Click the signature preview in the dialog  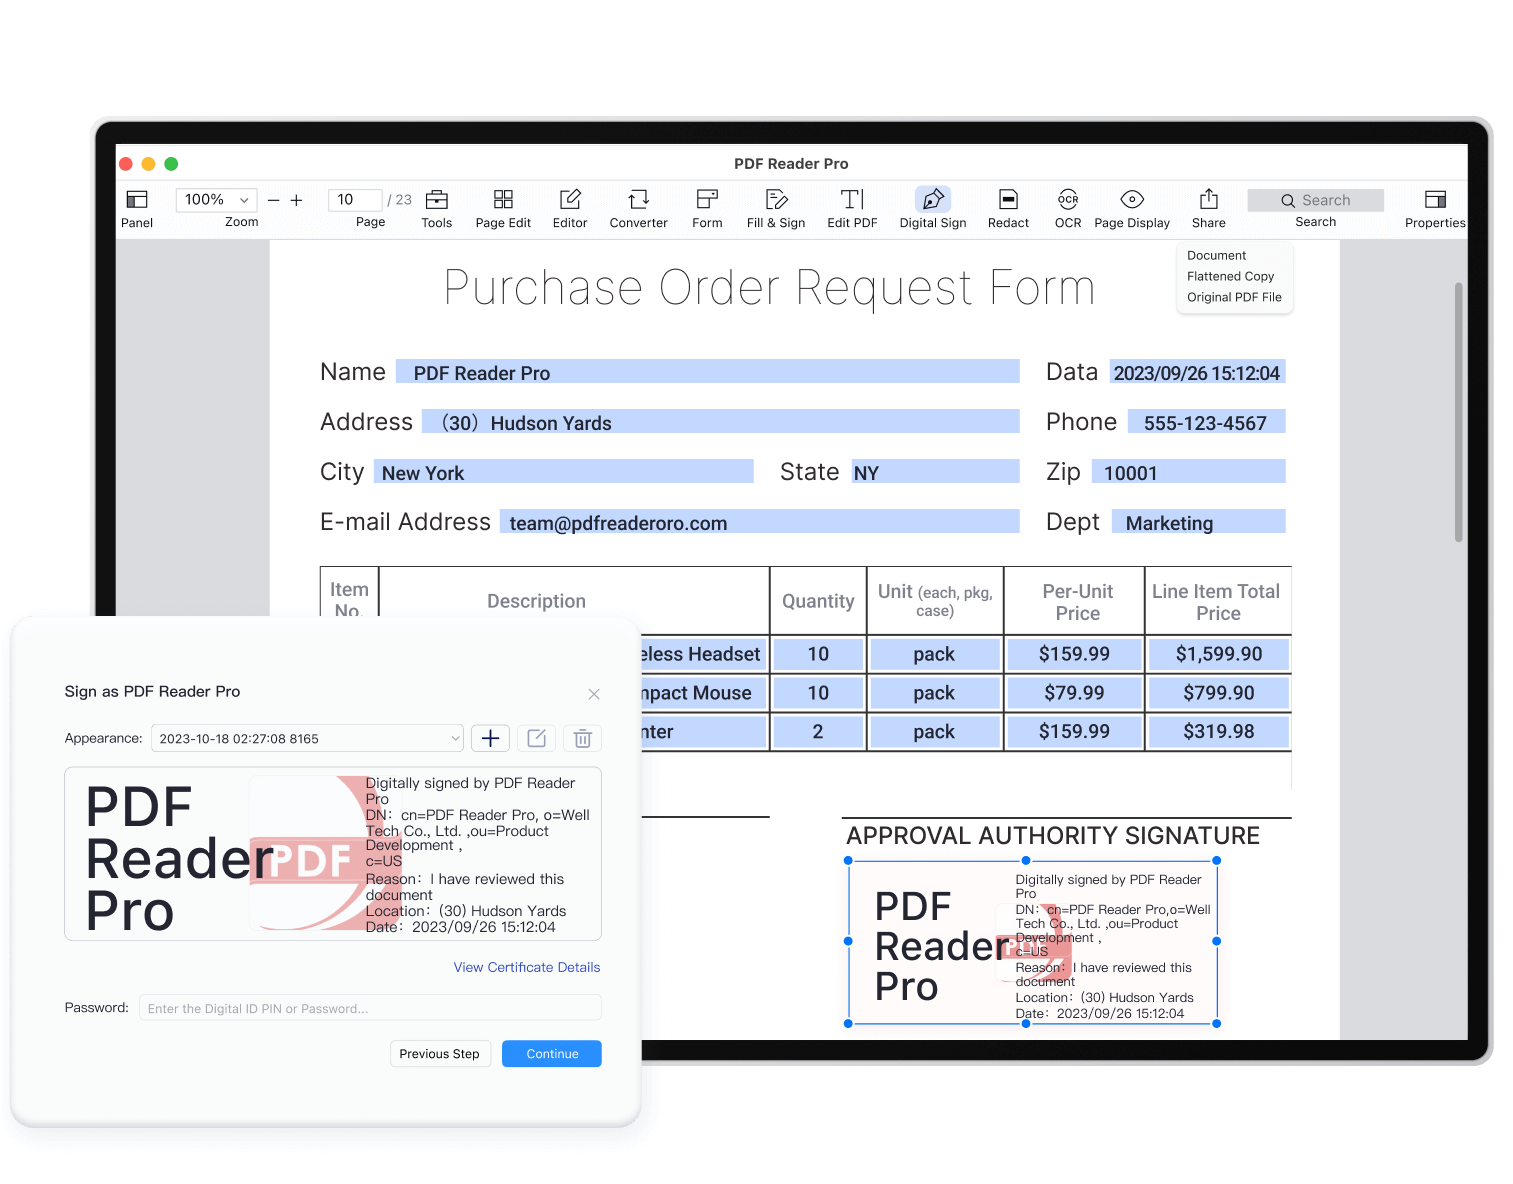click(333, 854)
